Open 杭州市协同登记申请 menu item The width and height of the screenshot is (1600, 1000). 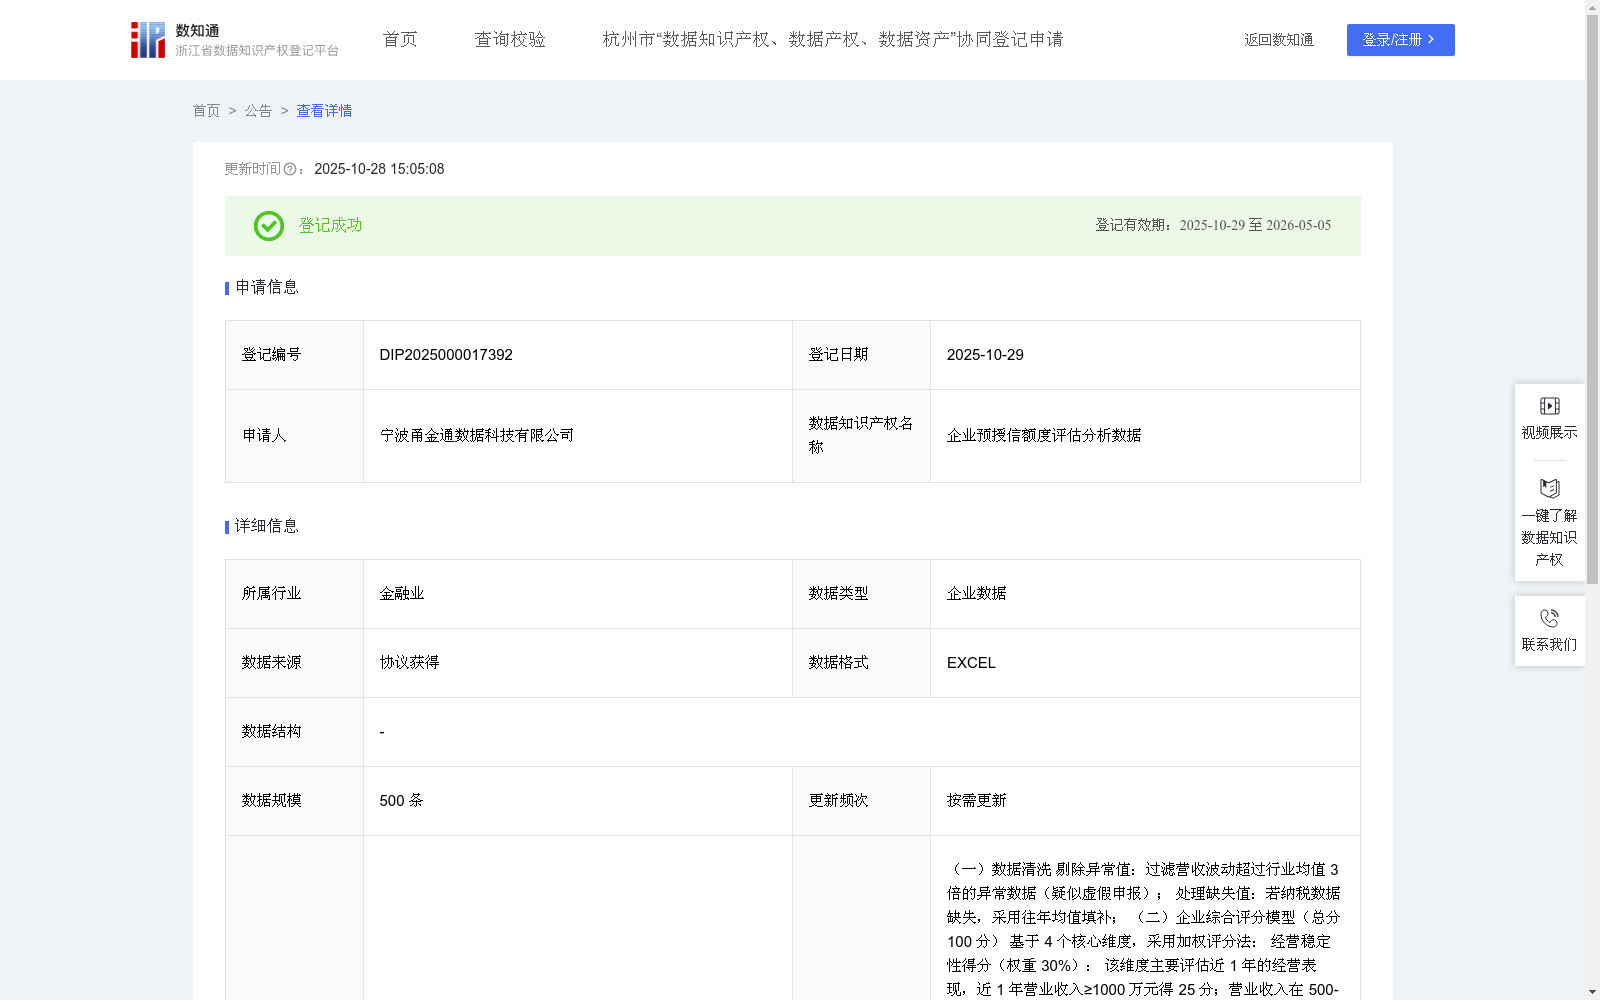point(833,40)
